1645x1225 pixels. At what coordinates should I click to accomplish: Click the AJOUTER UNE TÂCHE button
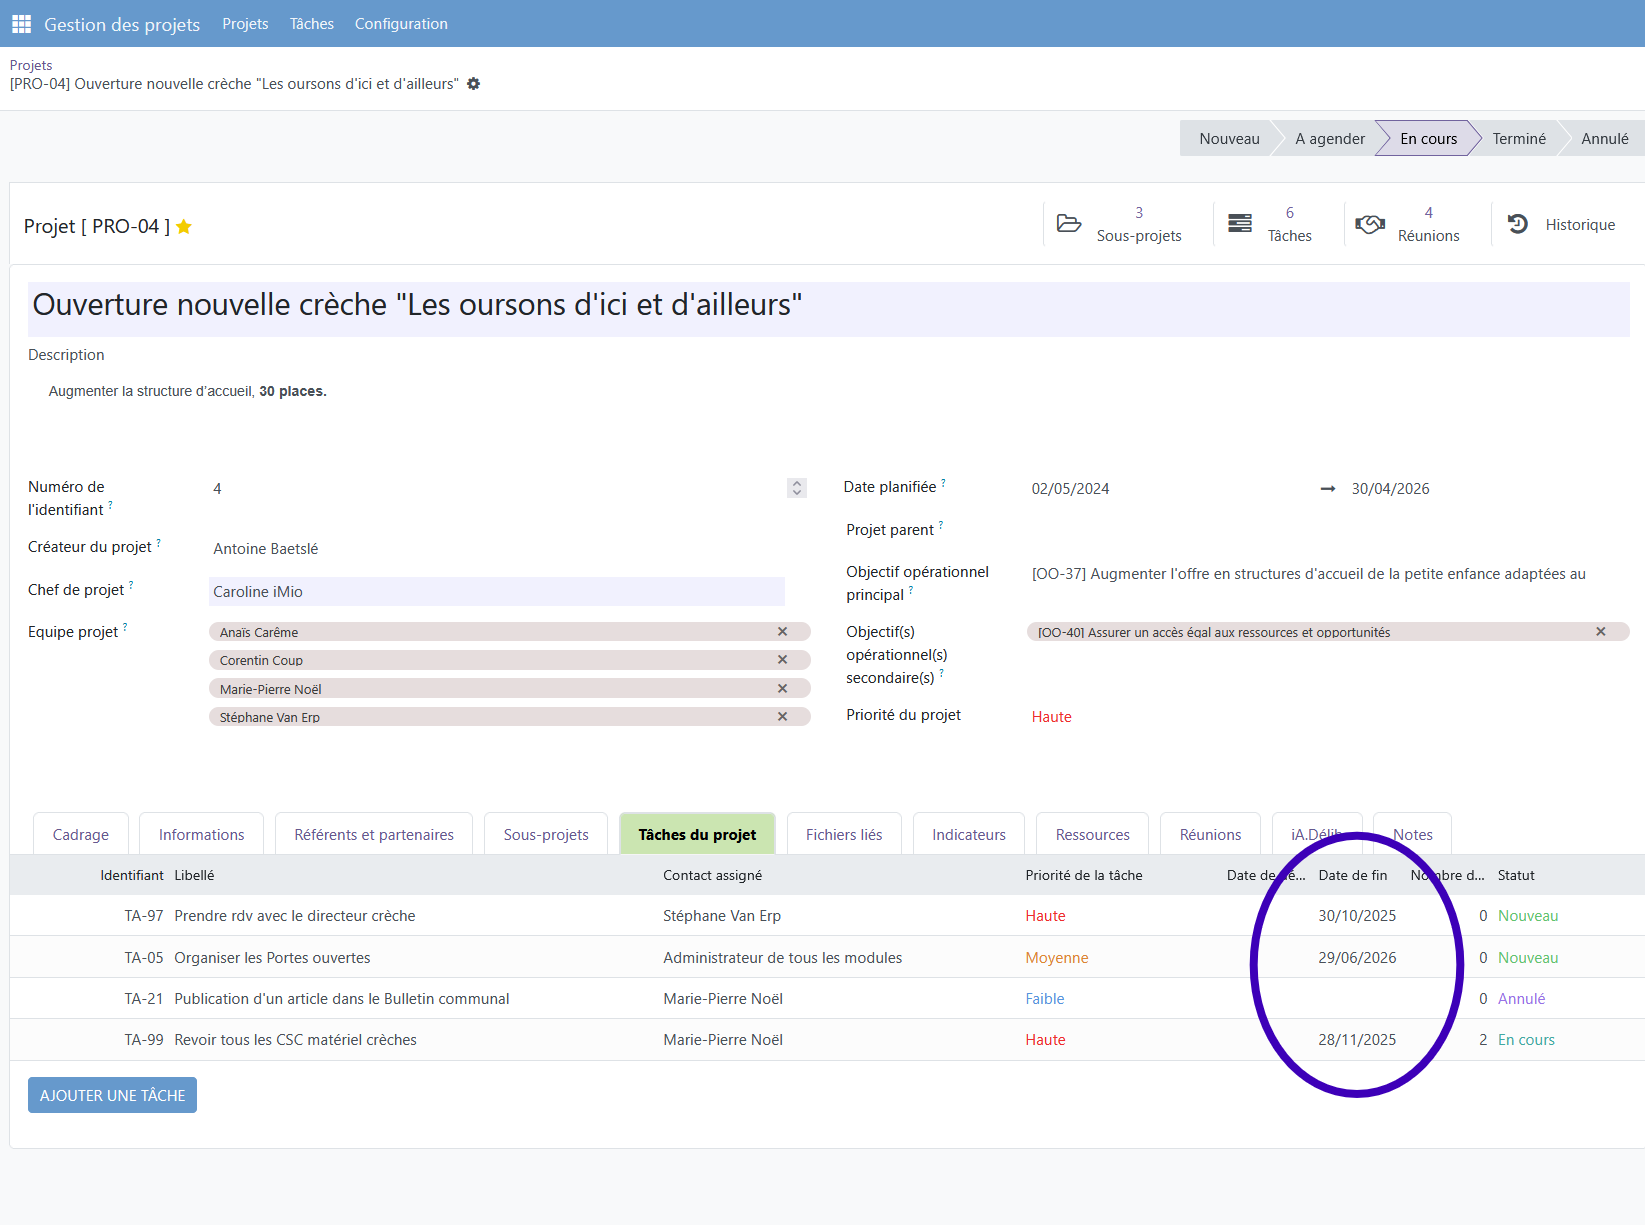click(x=112, y=1095)
